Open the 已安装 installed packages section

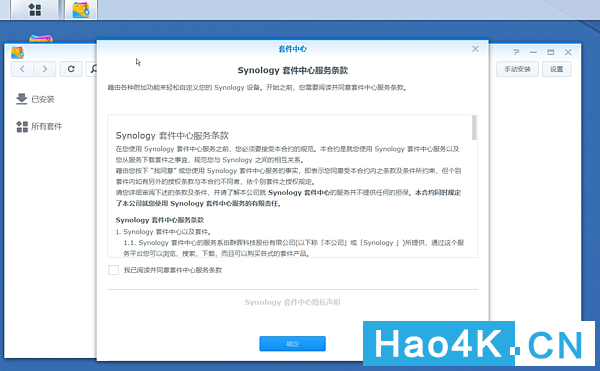[x=35, y=99]
